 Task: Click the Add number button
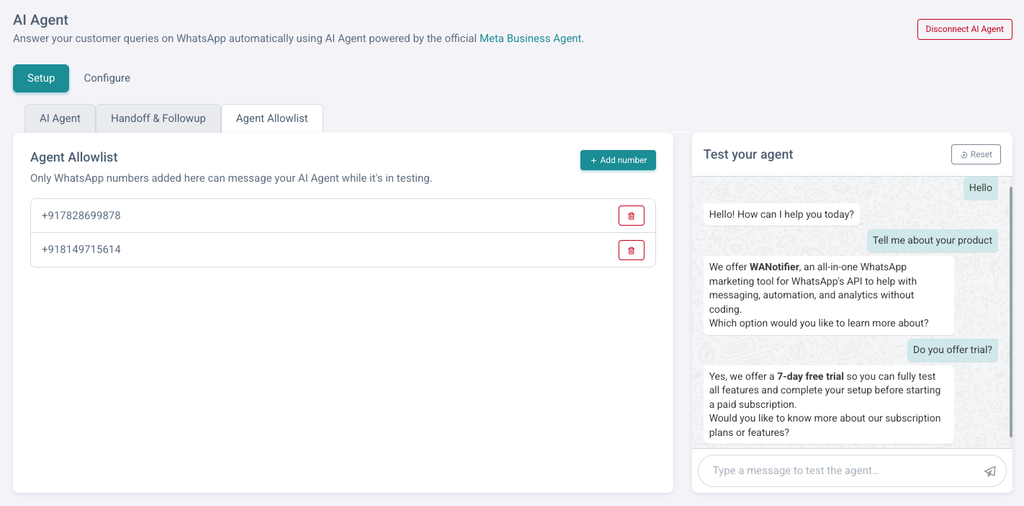click(618, 160)
